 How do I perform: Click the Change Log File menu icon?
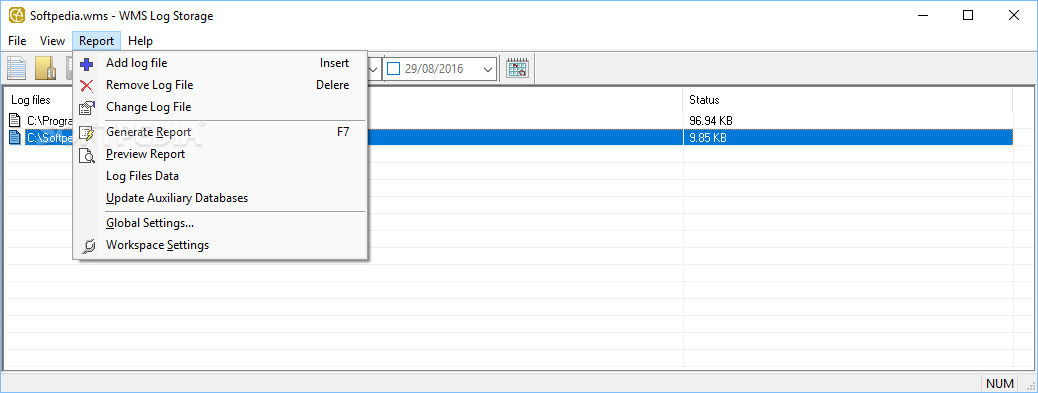[x=87, y=107]
